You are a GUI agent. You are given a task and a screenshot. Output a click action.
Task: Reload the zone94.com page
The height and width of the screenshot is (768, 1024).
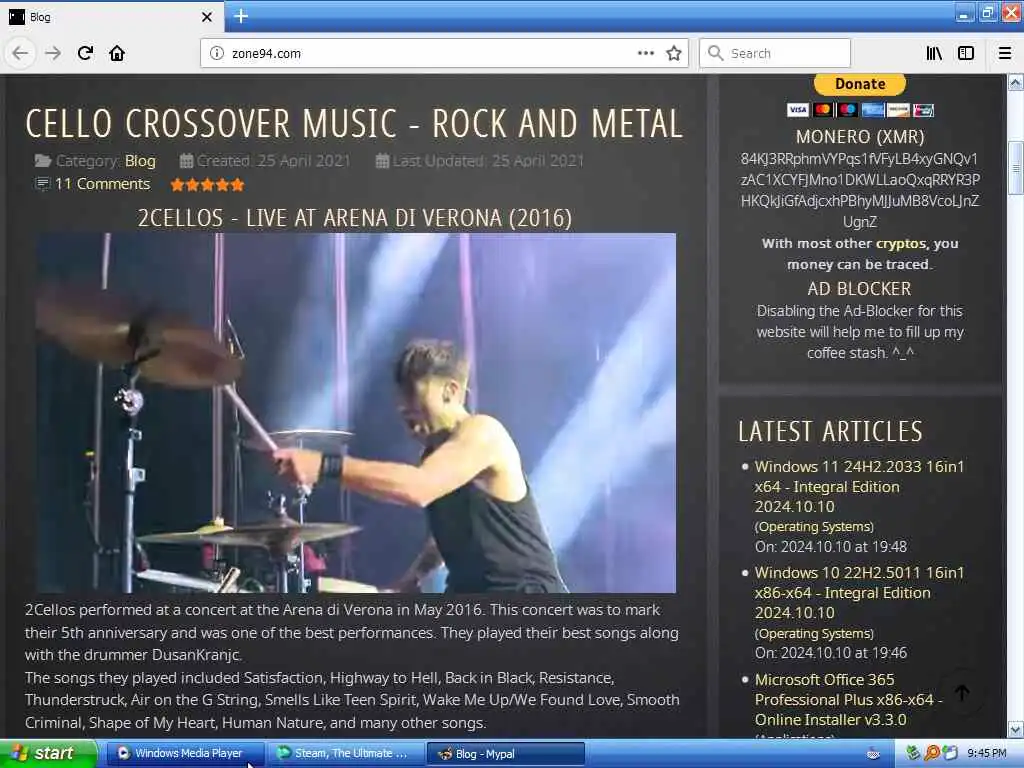(x=85, y=53)
